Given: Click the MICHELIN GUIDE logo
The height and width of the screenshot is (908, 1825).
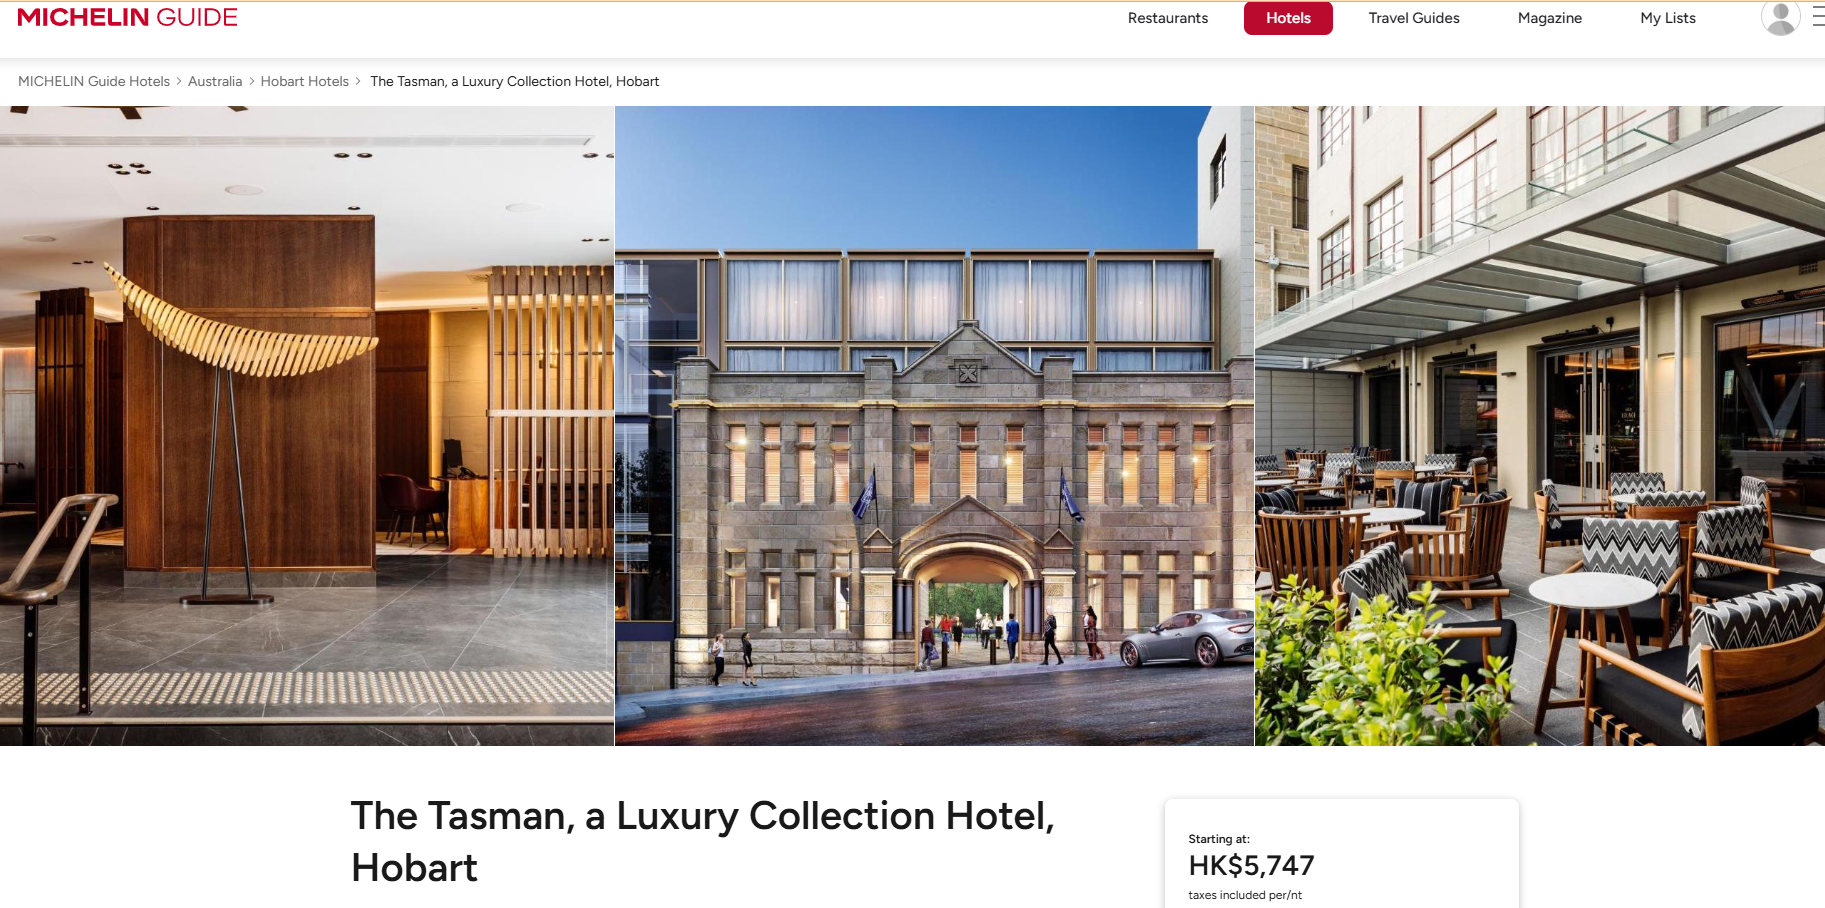Looking at the screenshot, I should click(x=127, y=17).
